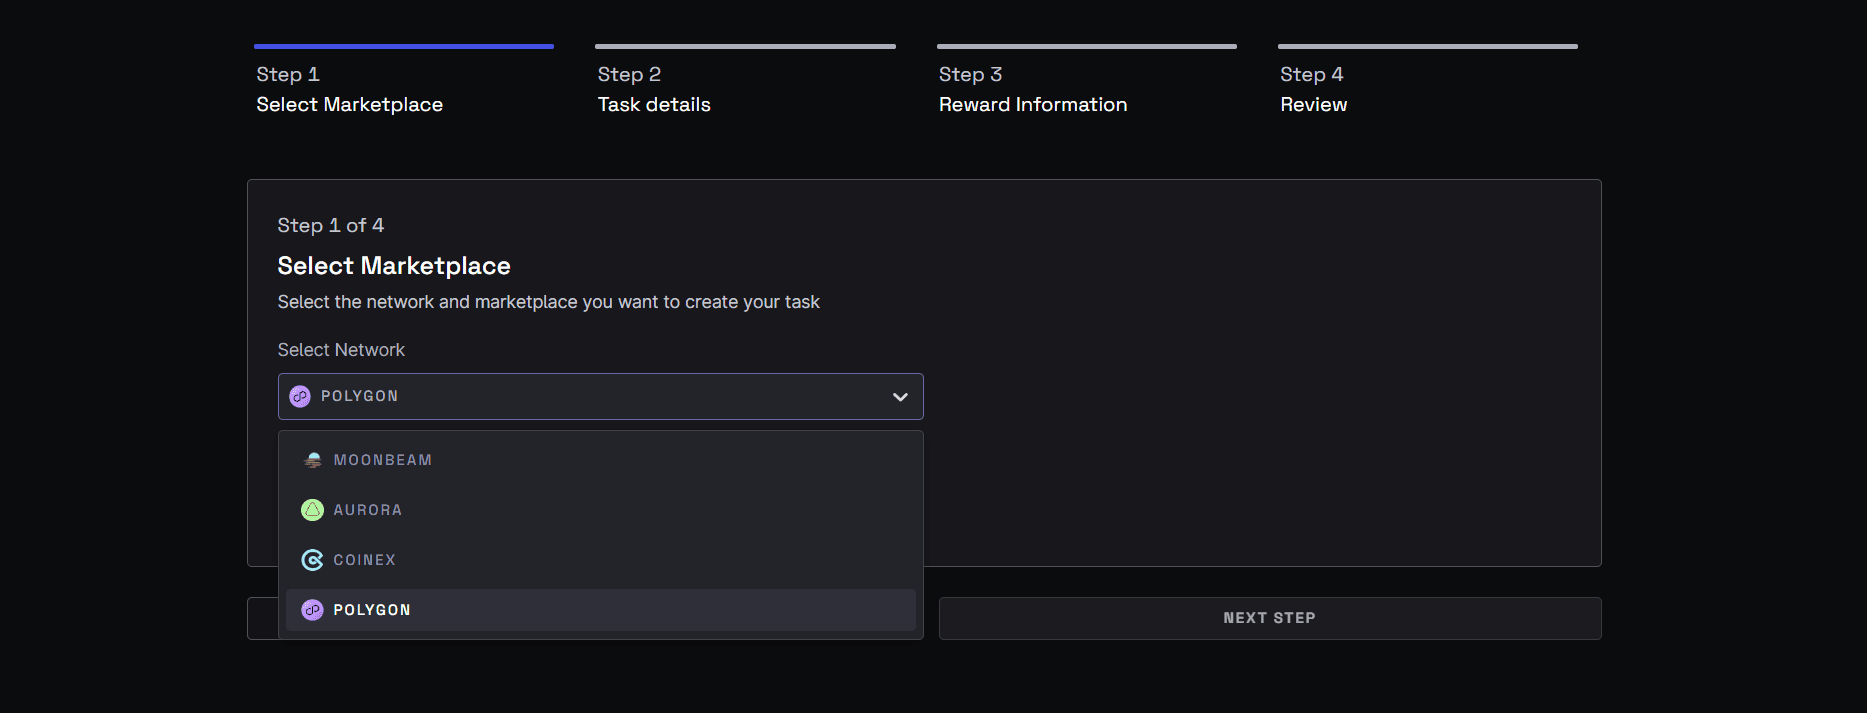
Task: Click the Step 3 progress bar
Action: point(1087,46)
